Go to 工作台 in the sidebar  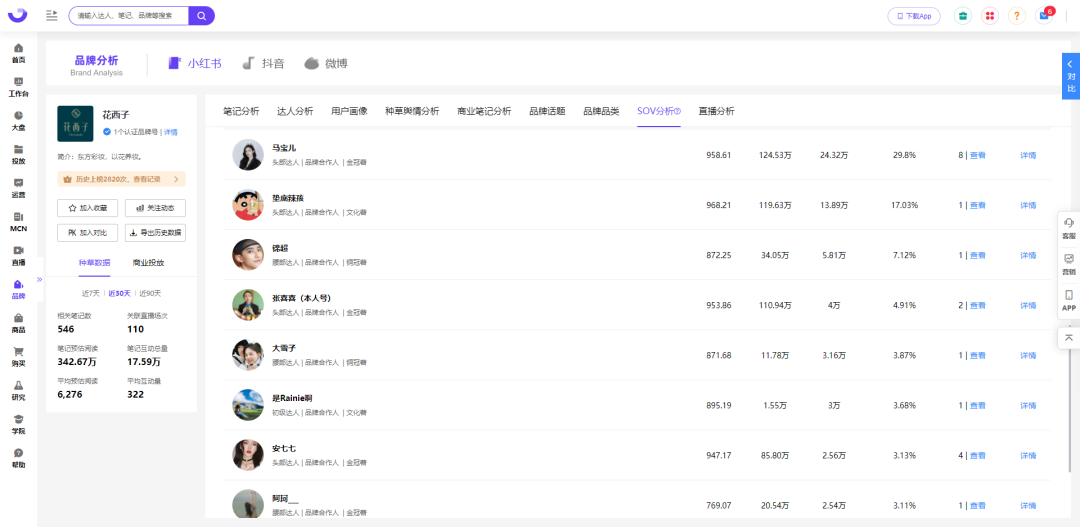pos(19,87)
